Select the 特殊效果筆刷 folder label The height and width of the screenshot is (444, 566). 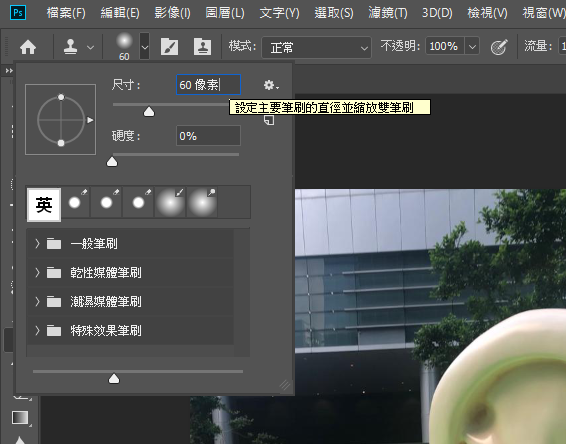(x=106, y=330)
